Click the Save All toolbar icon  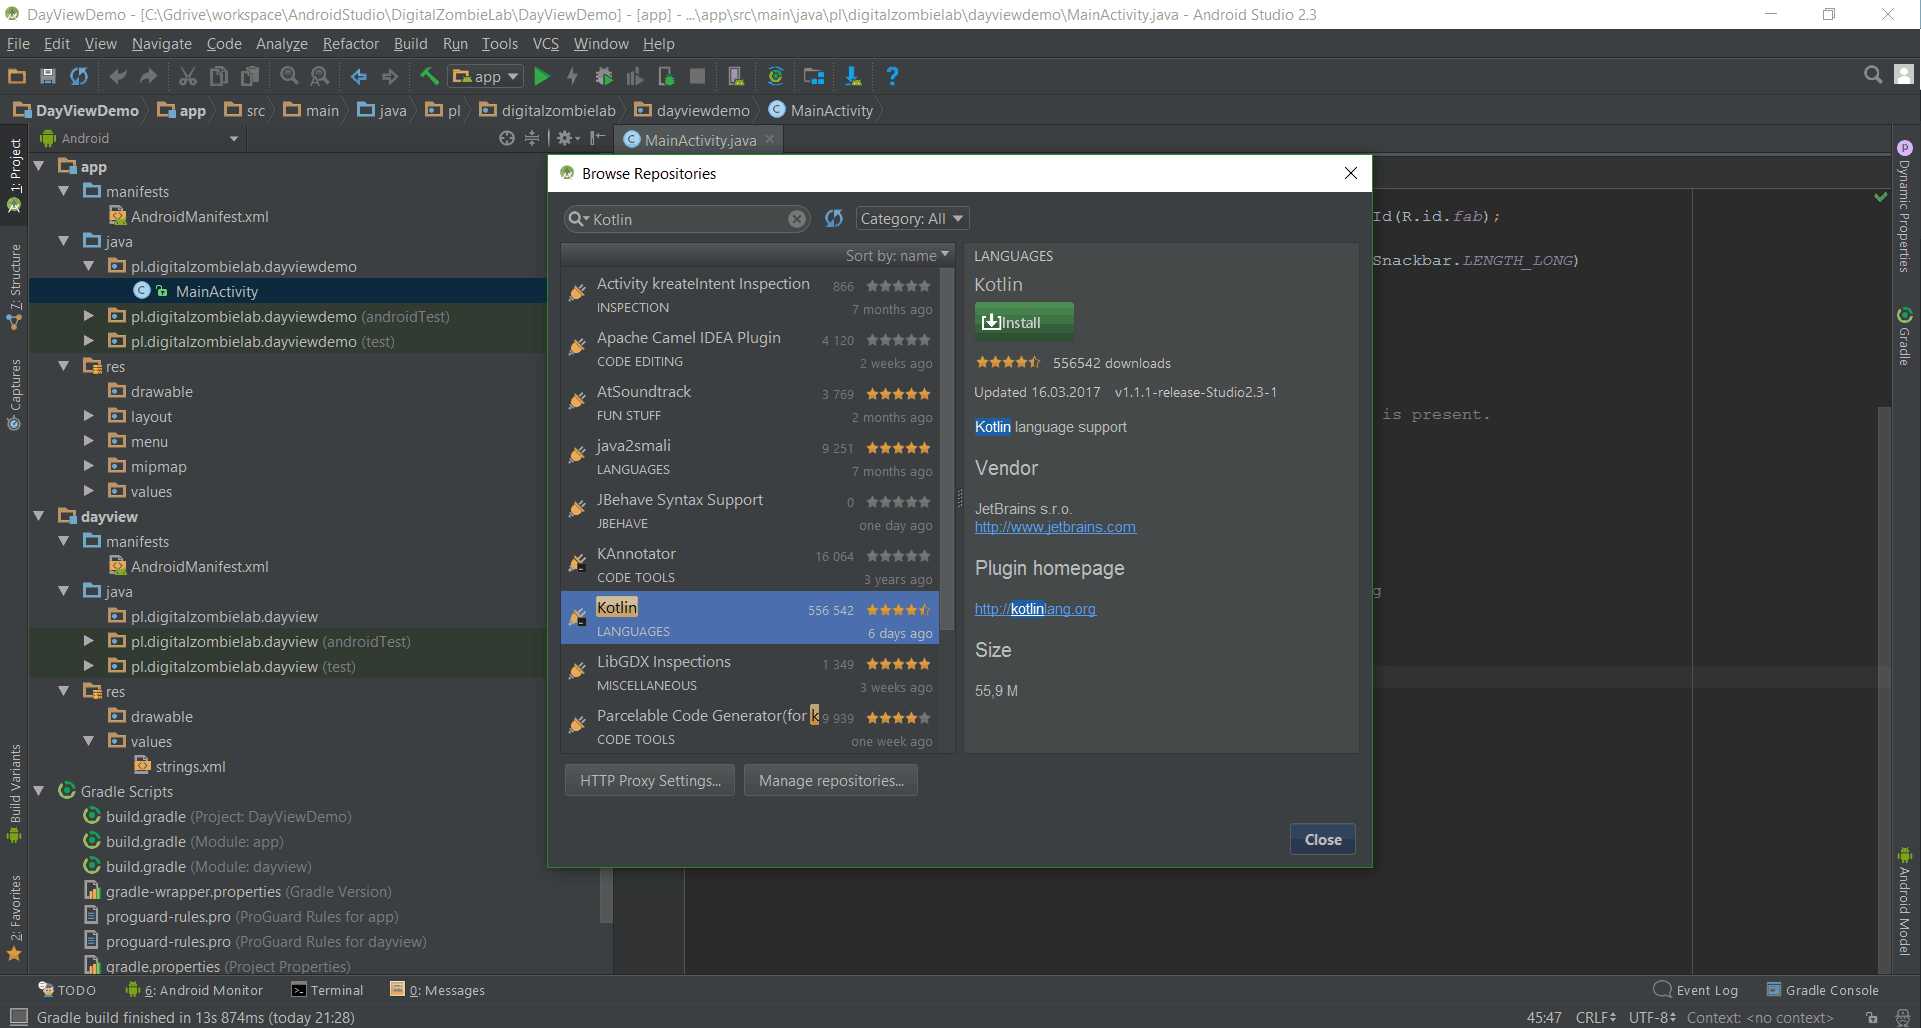[x=48, y=76]
